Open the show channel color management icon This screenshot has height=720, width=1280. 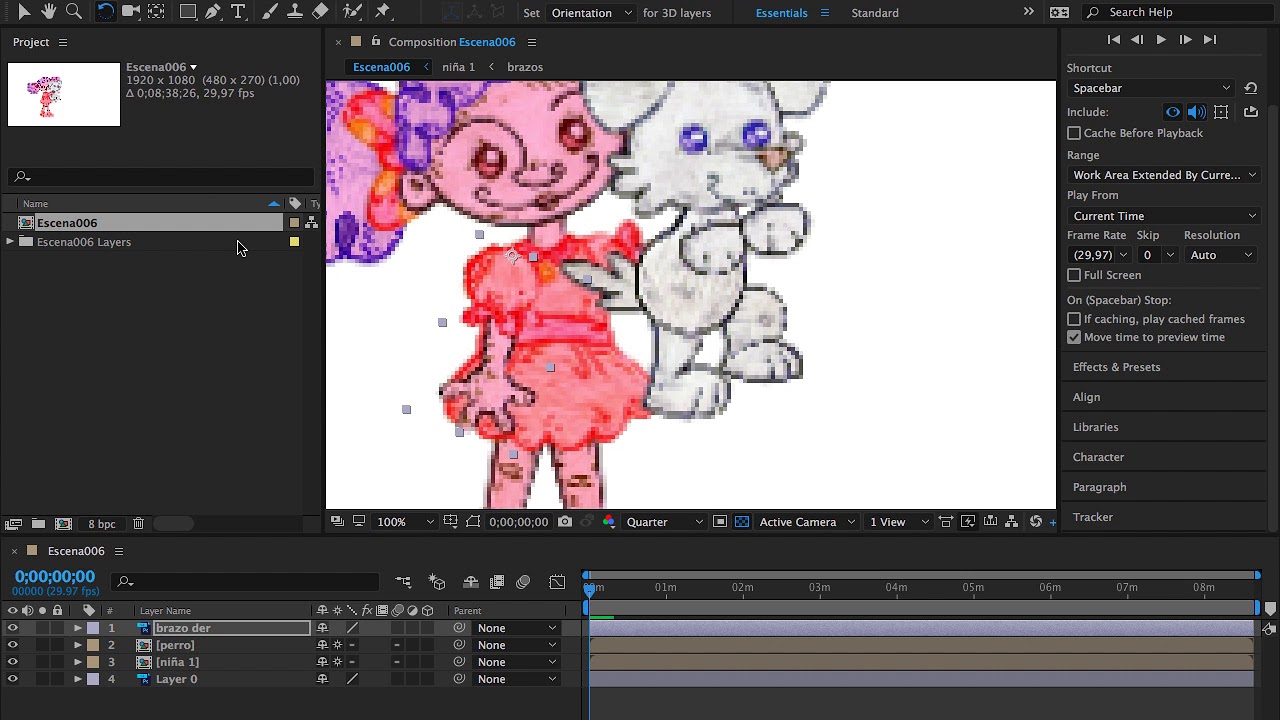point(608,522)
